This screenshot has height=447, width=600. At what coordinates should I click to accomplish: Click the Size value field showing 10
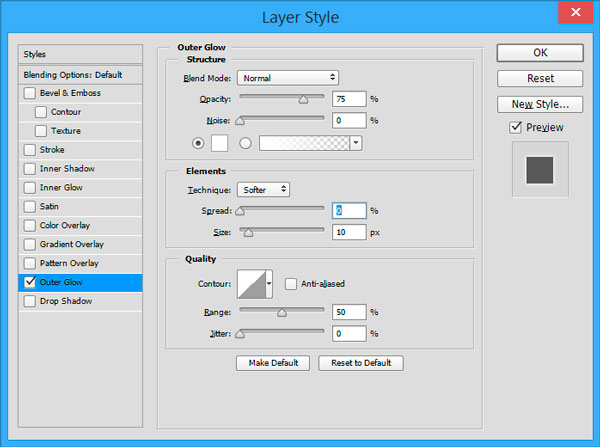(349, 232)
